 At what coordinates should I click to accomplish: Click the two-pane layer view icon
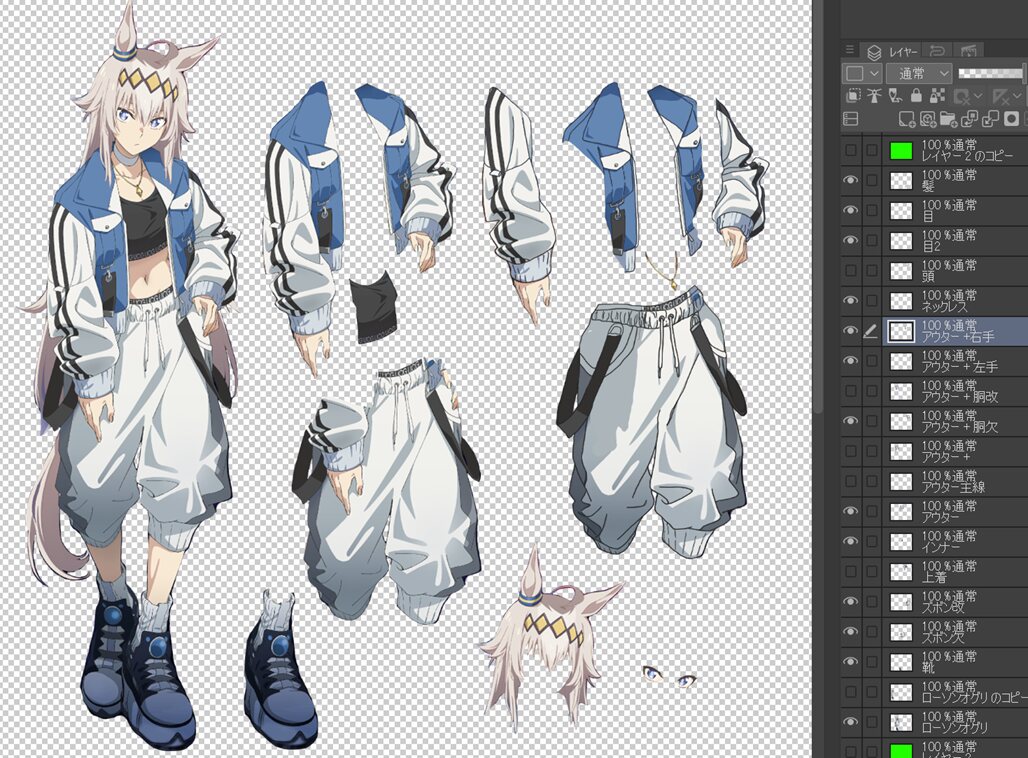[x=850, y=119]
